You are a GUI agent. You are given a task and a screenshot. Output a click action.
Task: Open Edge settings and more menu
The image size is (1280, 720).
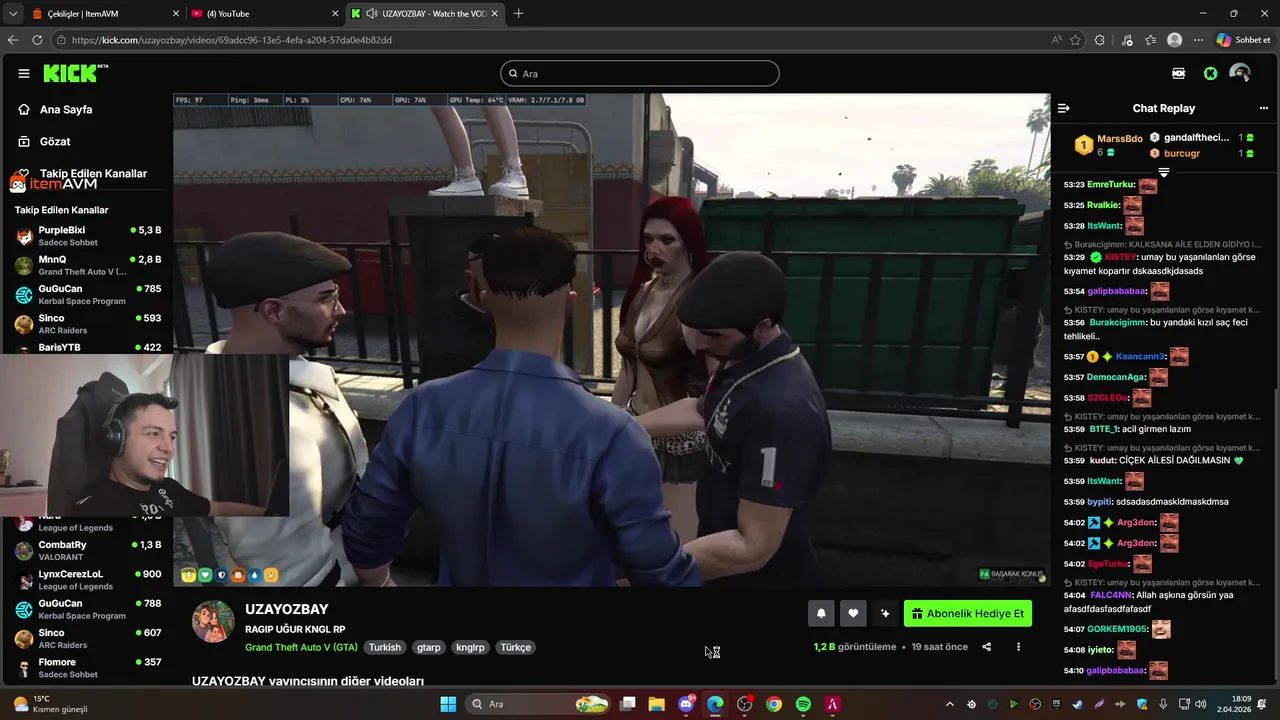click(x=1198, y=40)
